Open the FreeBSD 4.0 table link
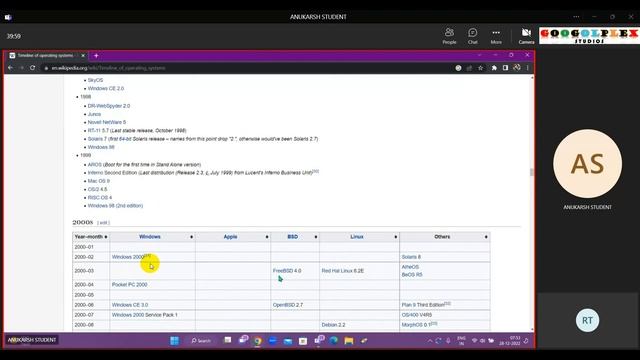 [x=287, y=271]
